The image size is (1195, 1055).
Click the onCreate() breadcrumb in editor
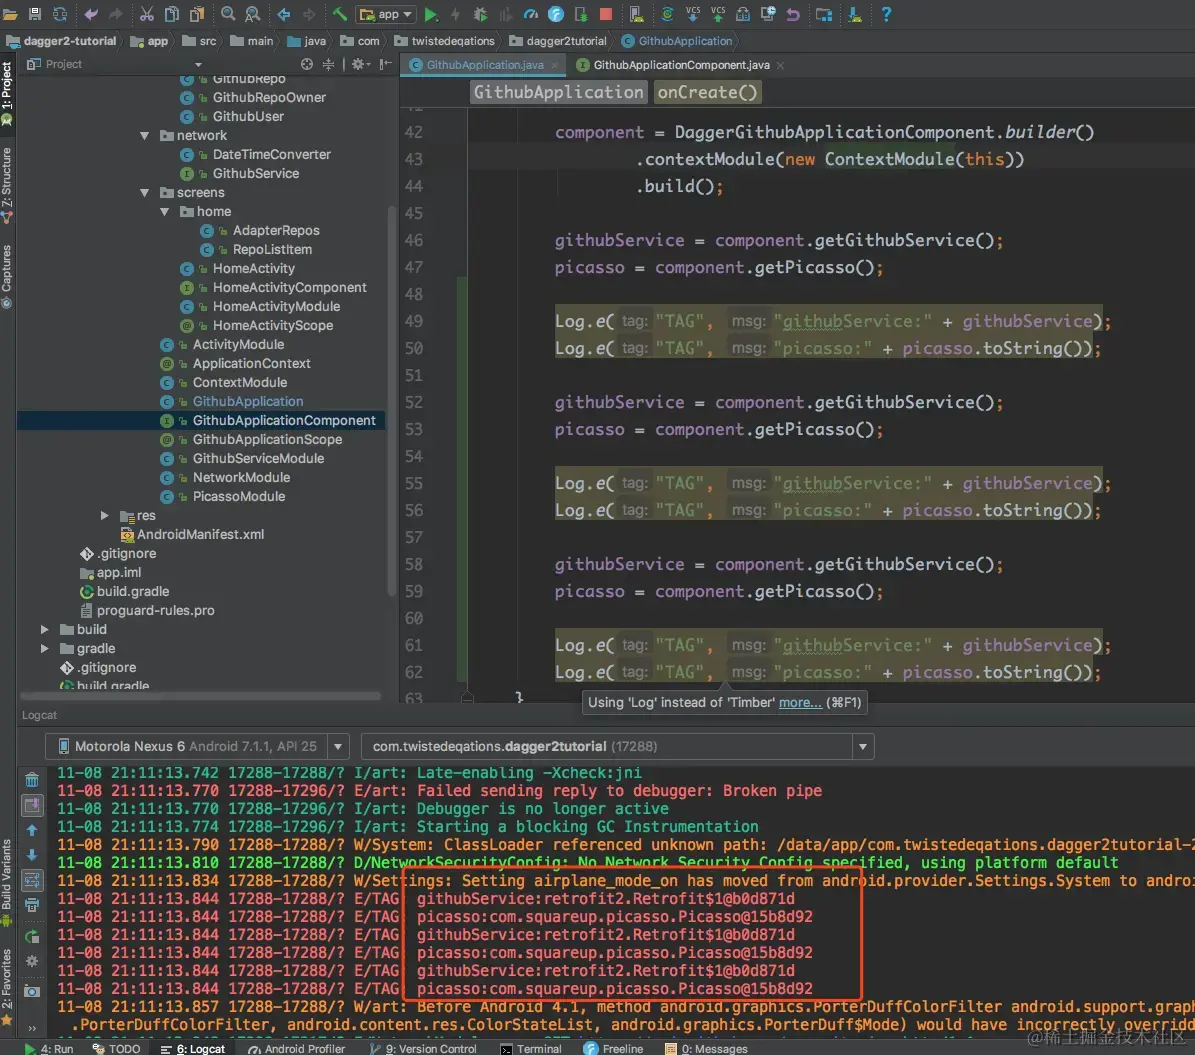[707, 92]
